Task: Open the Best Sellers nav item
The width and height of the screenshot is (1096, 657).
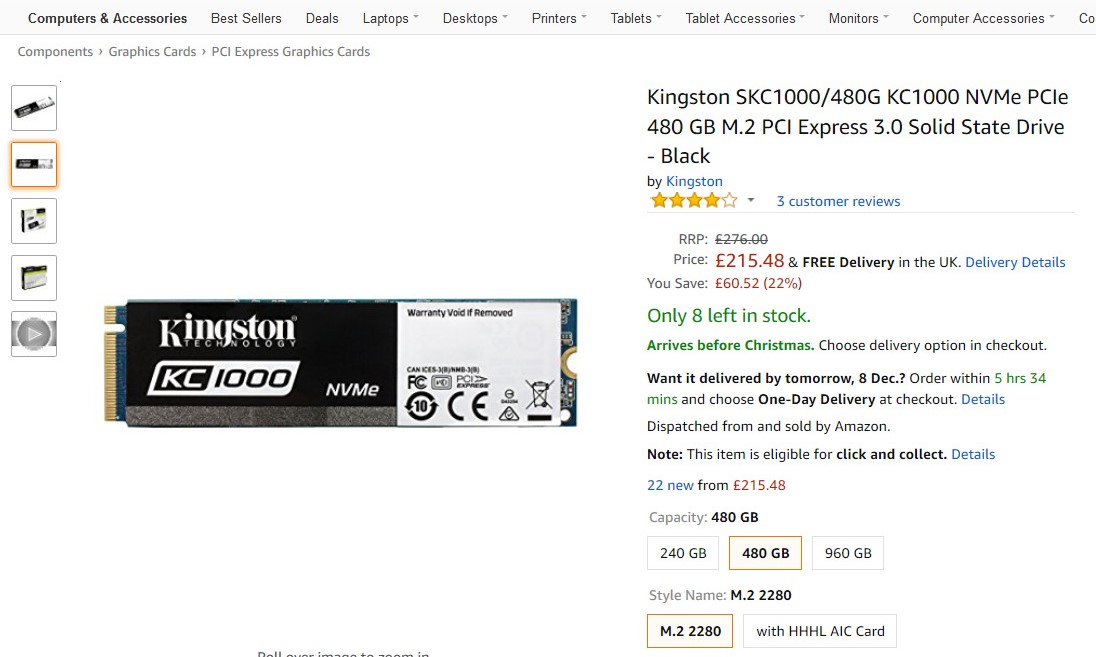Action: pyautogui.click(x=246, y=18)
